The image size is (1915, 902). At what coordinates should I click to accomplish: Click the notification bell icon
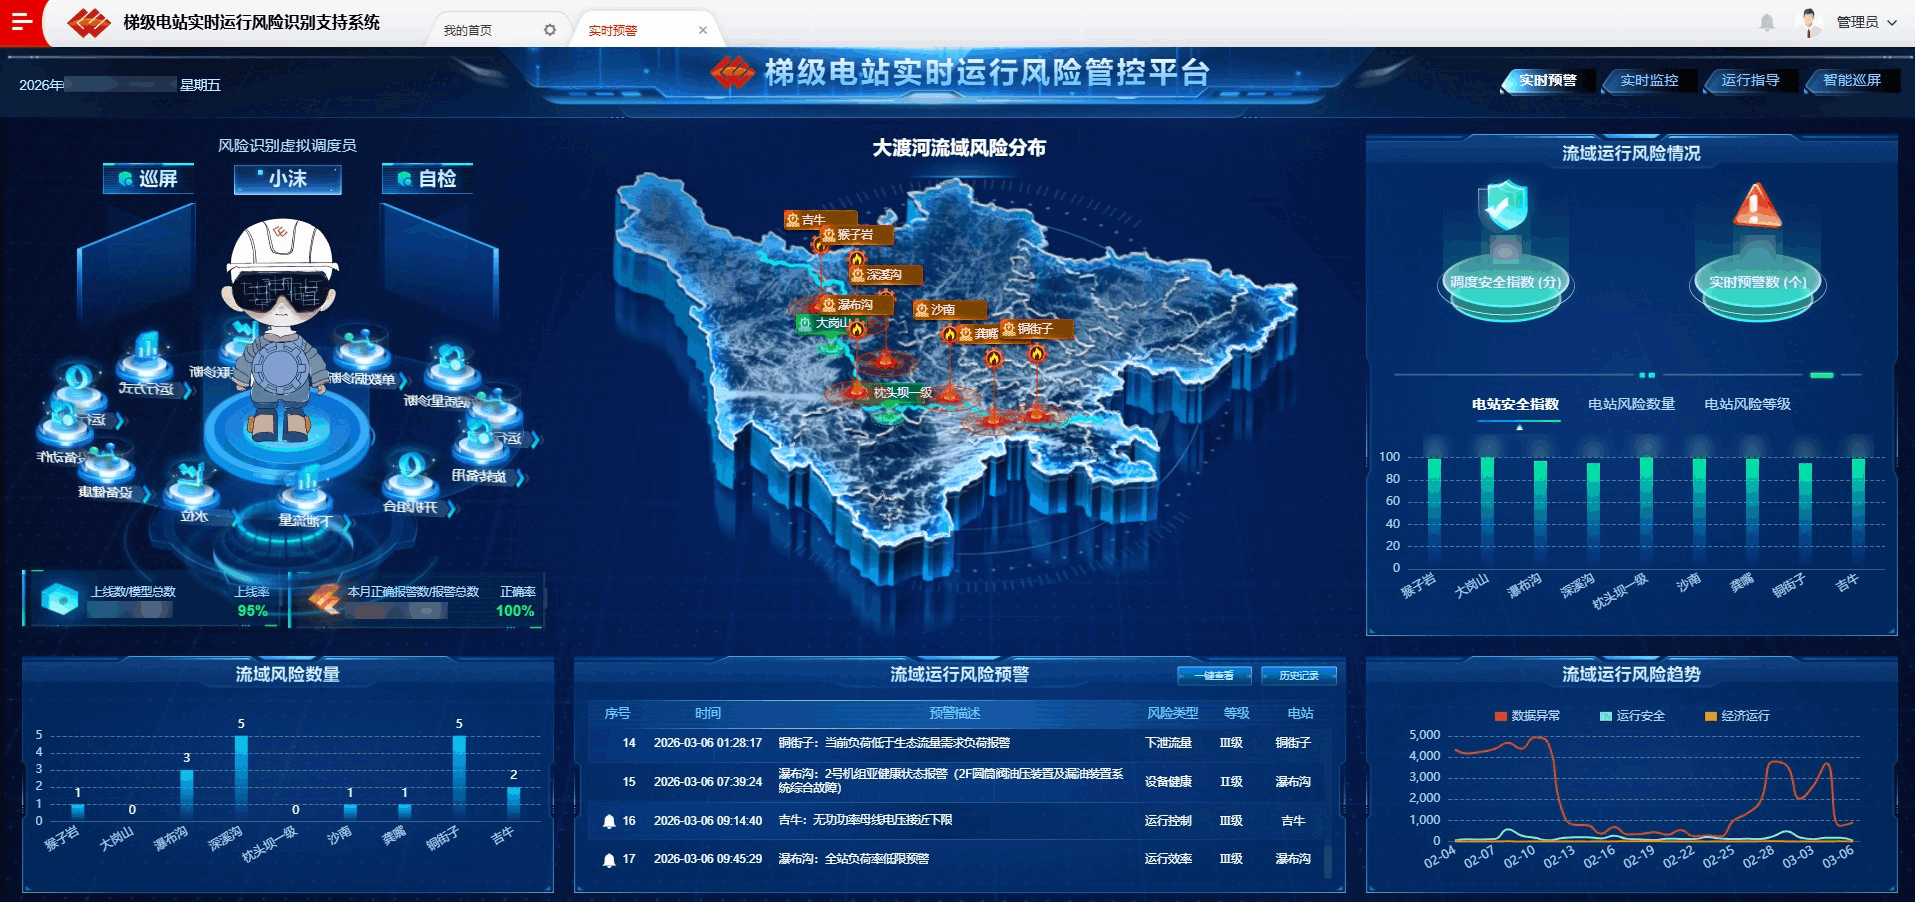[1767, 22]
